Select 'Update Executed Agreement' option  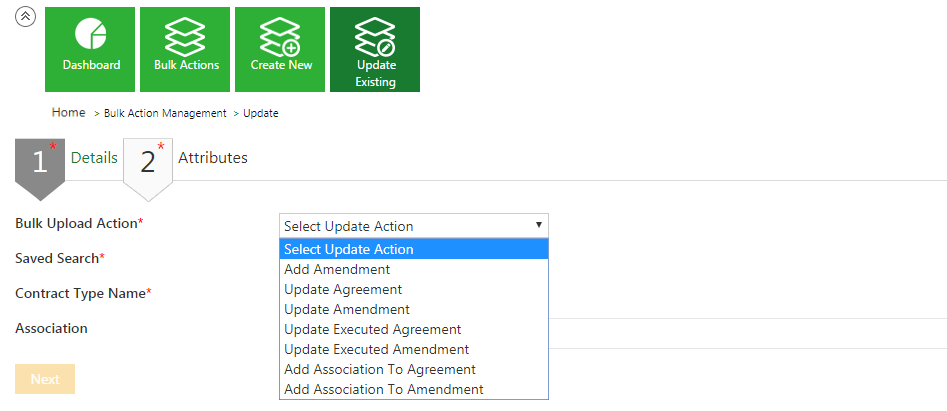click(372, 329)
